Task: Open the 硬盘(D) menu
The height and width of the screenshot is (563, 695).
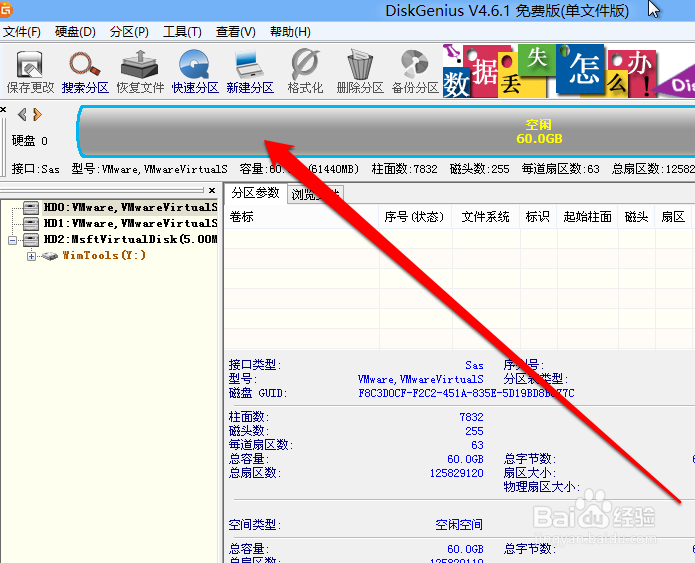Action: coord(75,32)
